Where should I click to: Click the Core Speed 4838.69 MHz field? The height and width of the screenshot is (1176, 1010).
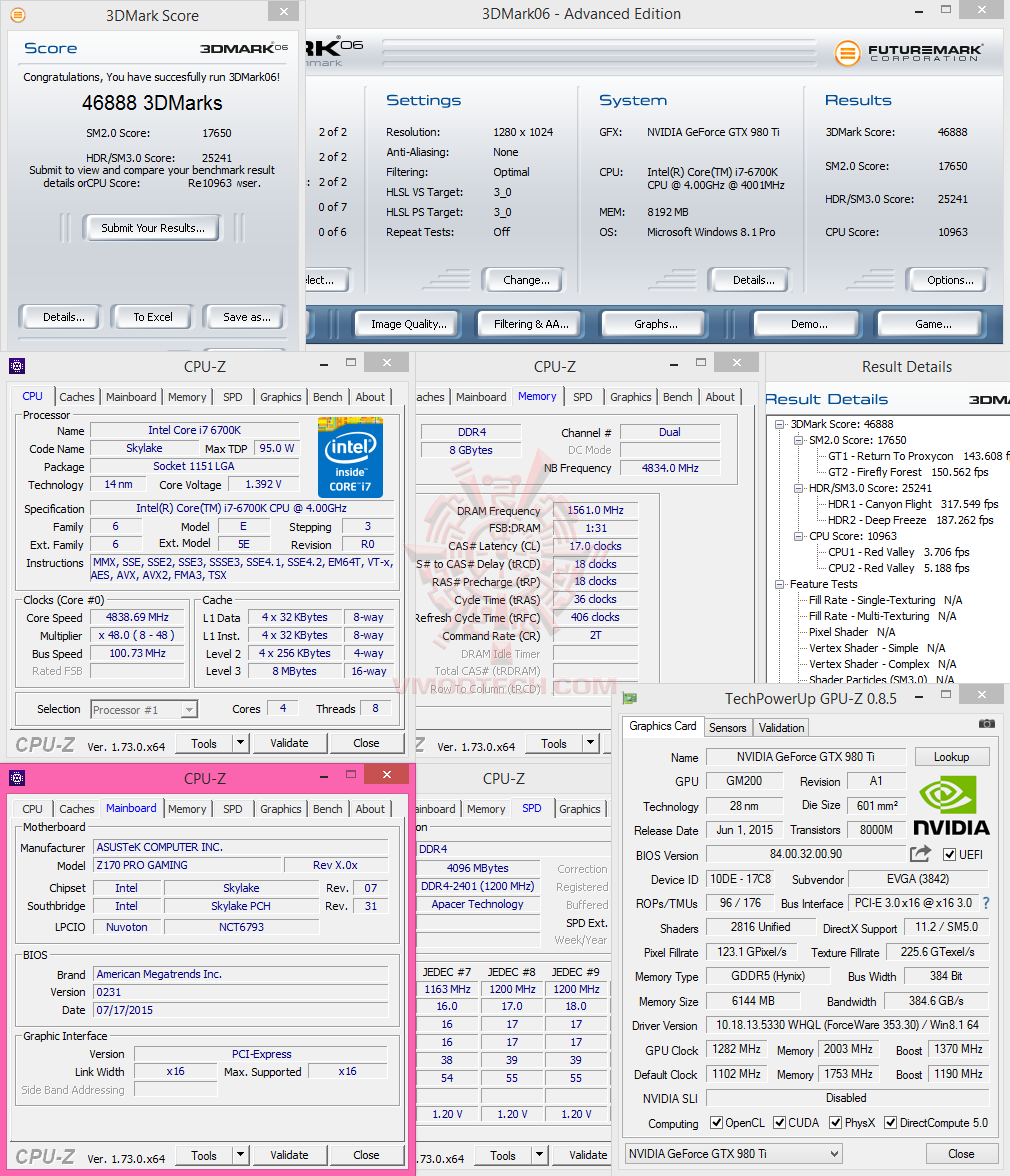(137, 617)
